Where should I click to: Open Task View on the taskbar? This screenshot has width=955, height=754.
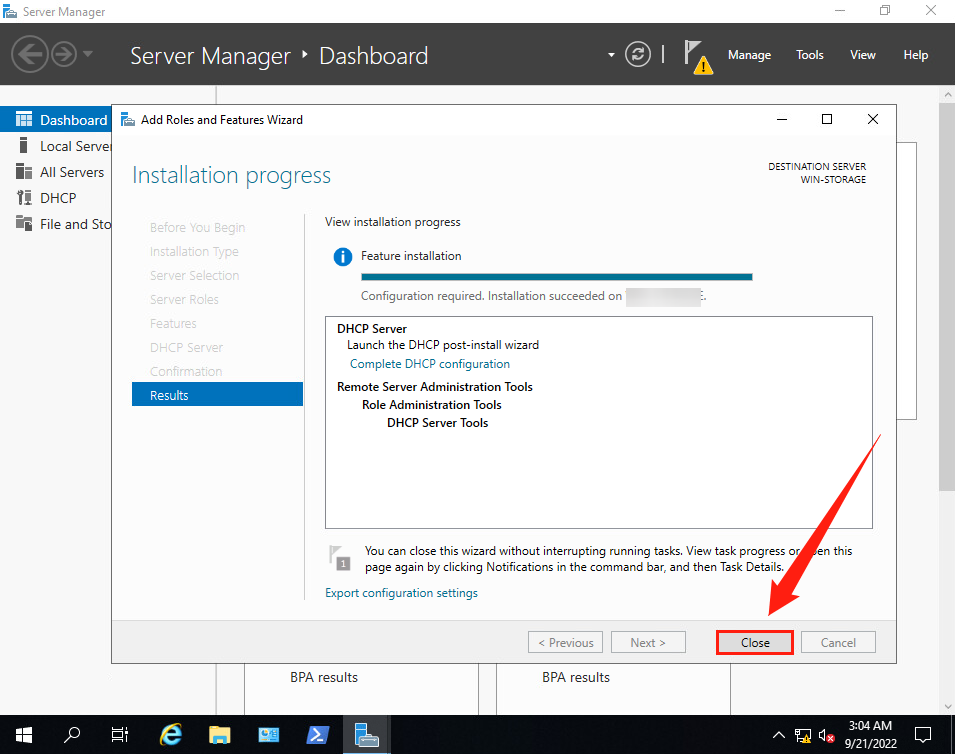[x=120, y=735]
